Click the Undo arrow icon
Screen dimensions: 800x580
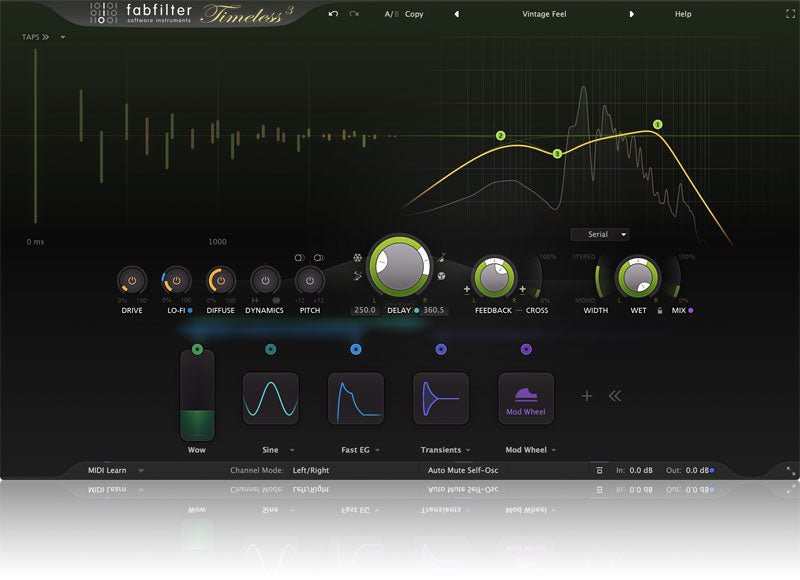point(333,14)
